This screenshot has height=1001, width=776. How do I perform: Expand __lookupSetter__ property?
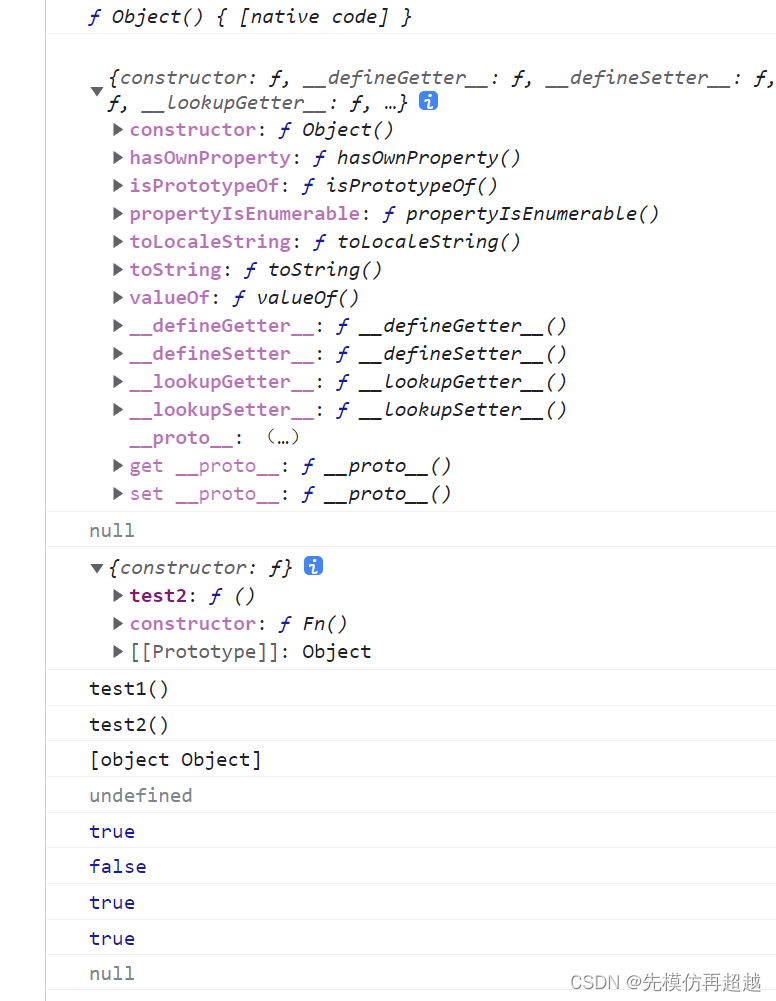(117, 410)
